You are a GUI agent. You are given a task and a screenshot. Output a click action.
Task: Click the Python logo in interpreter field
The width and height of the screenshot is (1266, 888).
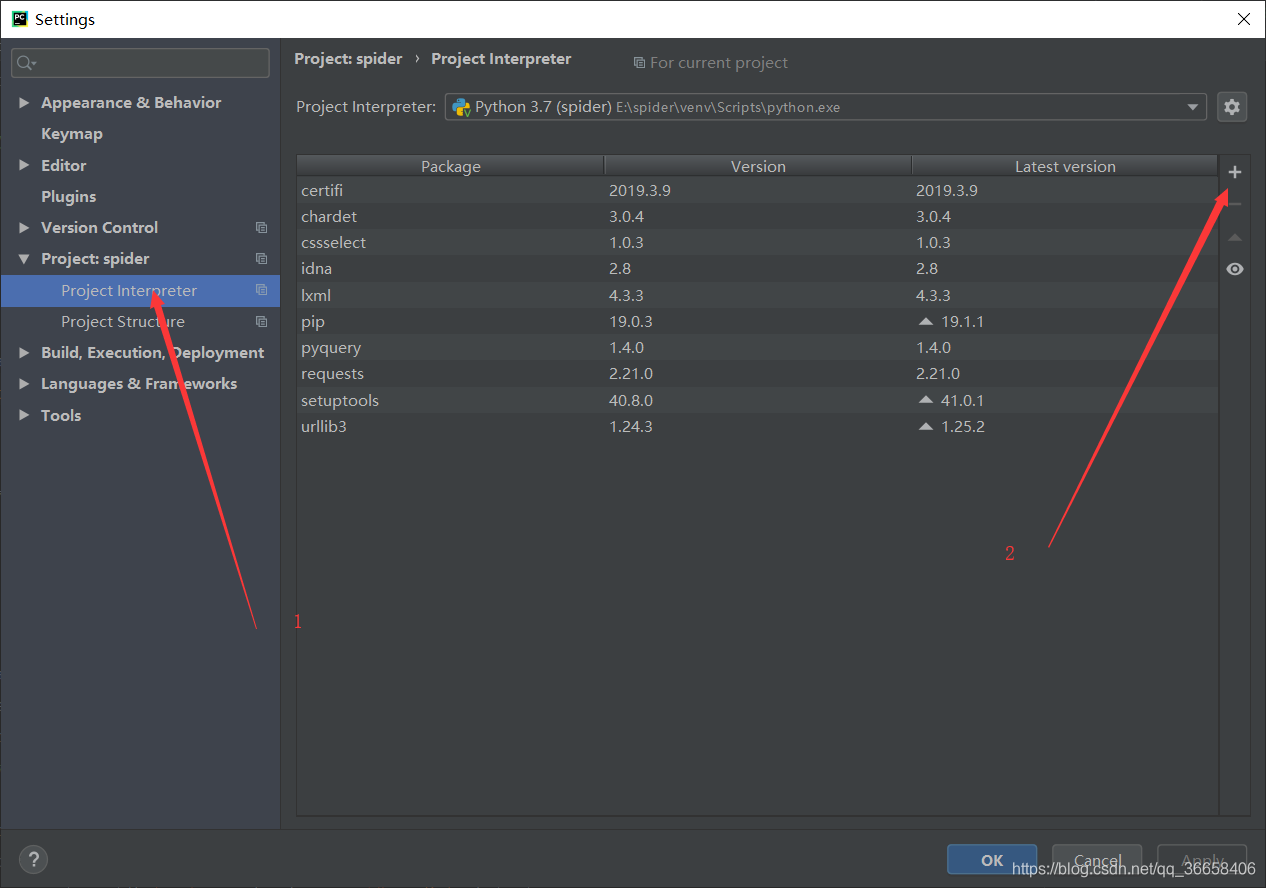pos(461,107)
